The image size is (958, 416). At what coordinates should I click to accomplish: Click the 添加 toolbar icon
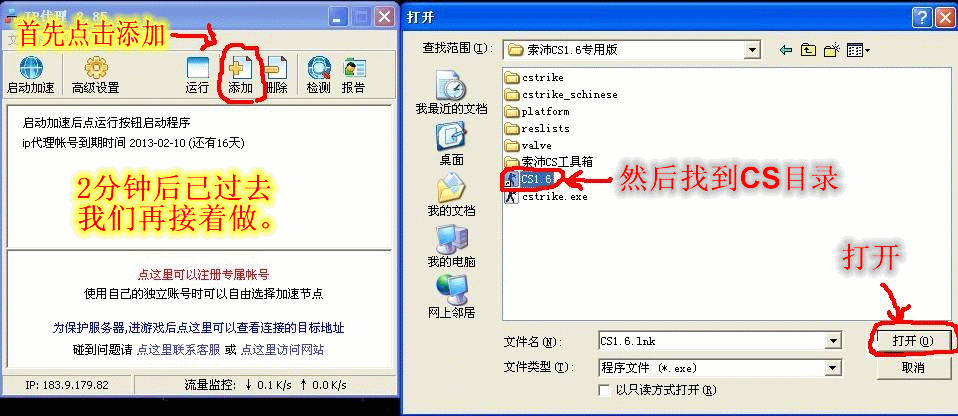(240, 68)
